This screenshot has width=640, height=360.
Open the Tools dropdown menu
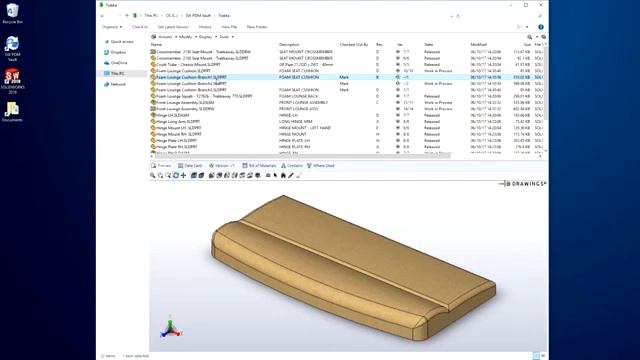coord(227,37)
